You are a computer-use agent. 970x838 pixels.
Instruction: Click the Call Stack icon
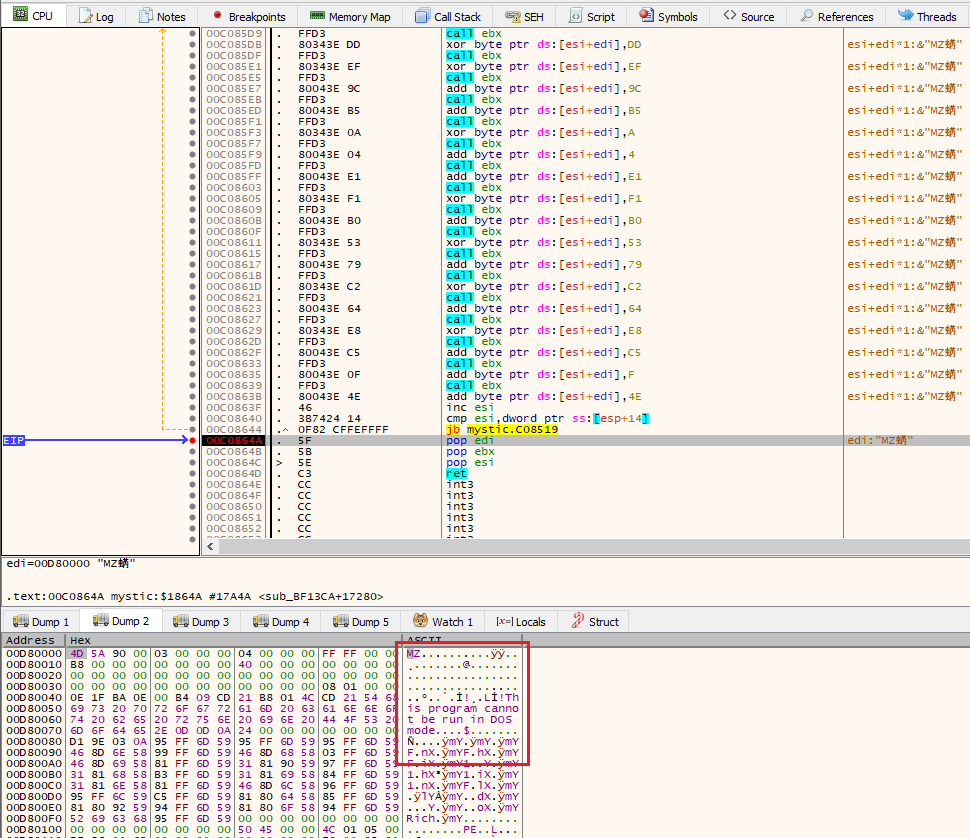pos(423,17)
